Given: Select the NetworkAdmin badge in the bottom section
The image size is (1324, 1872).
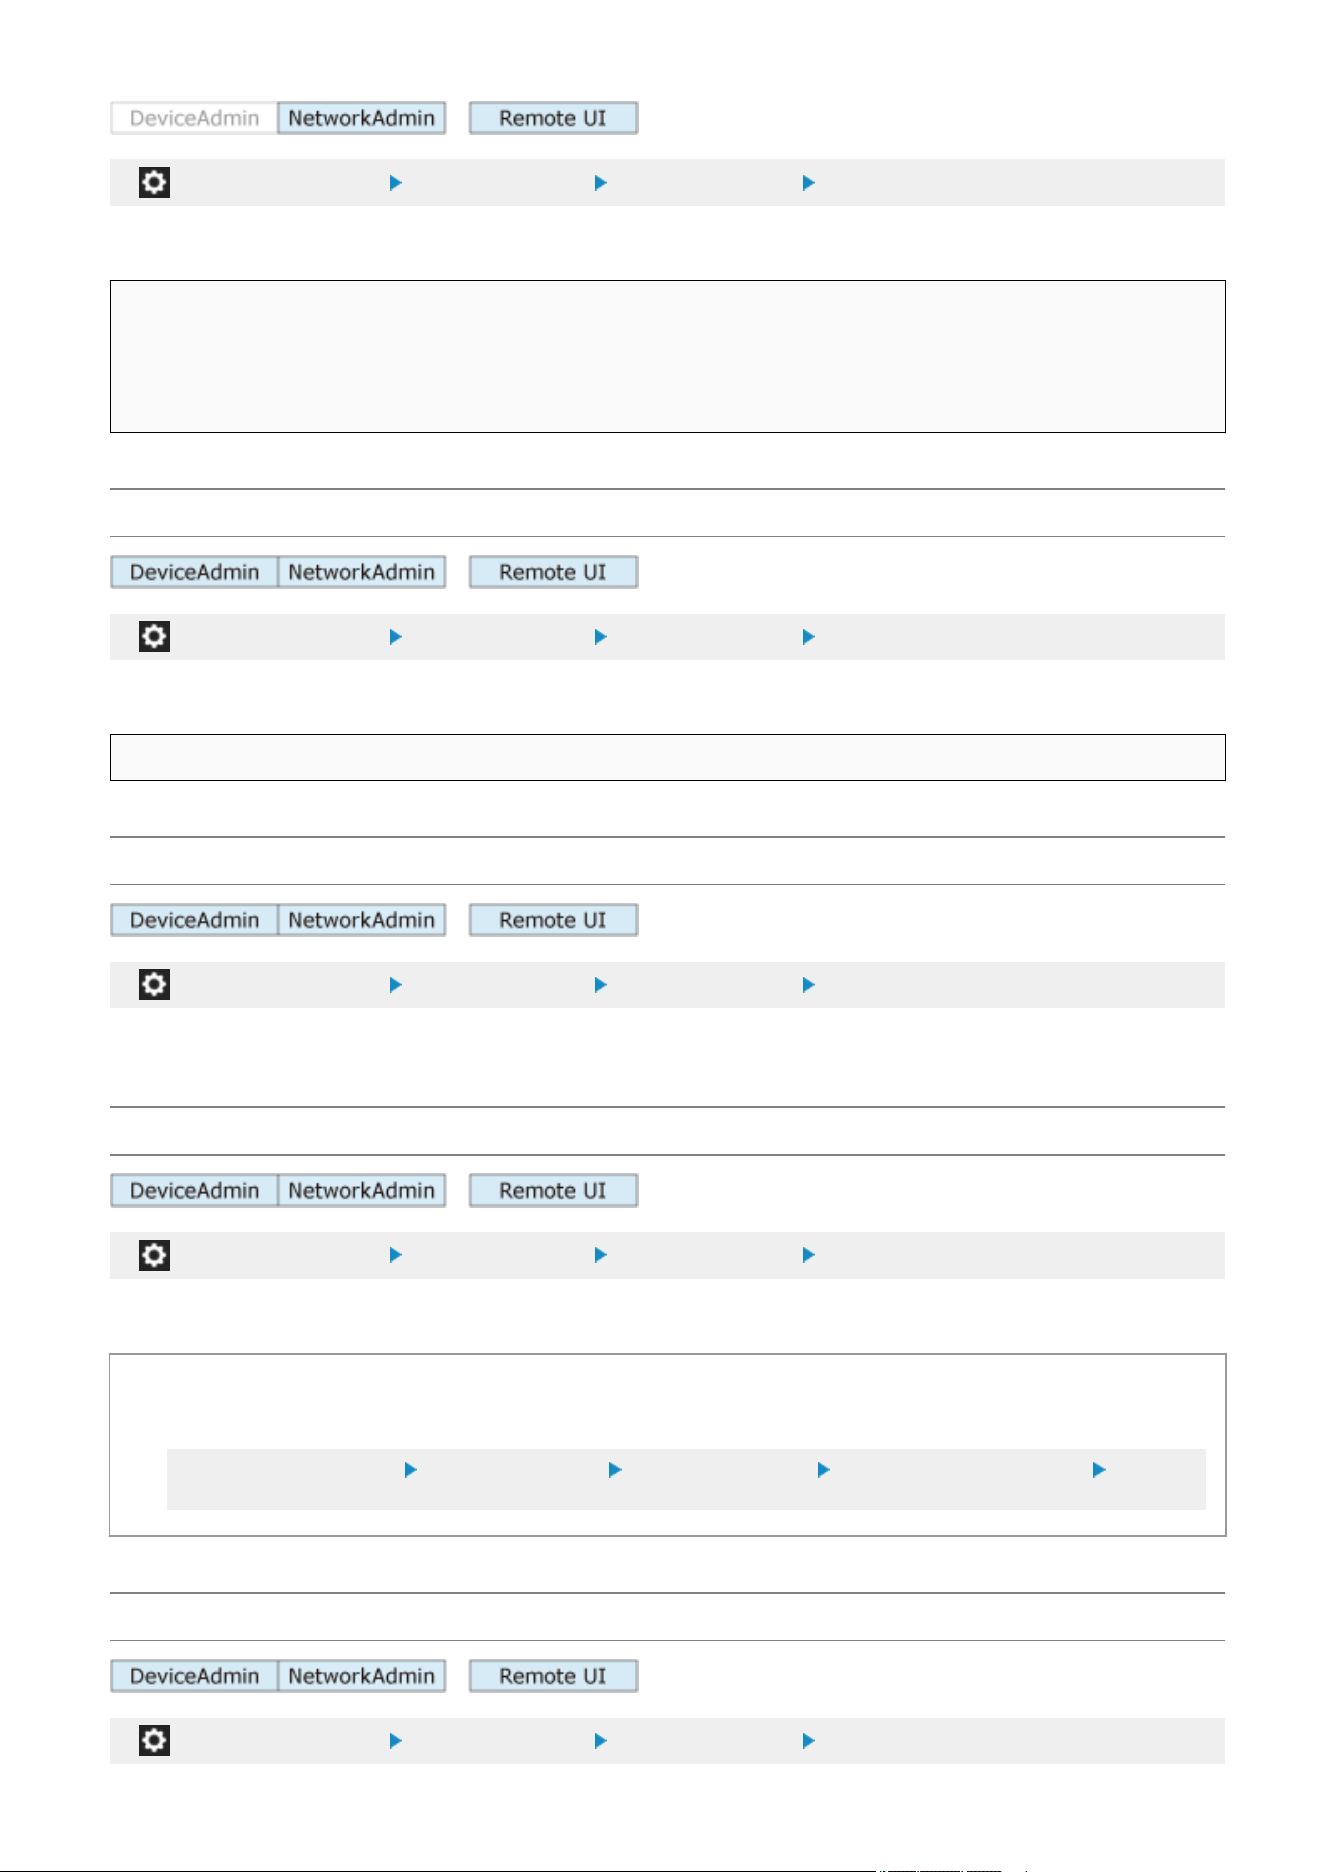Looking at the screenshot, I should tap(361, 1676).
